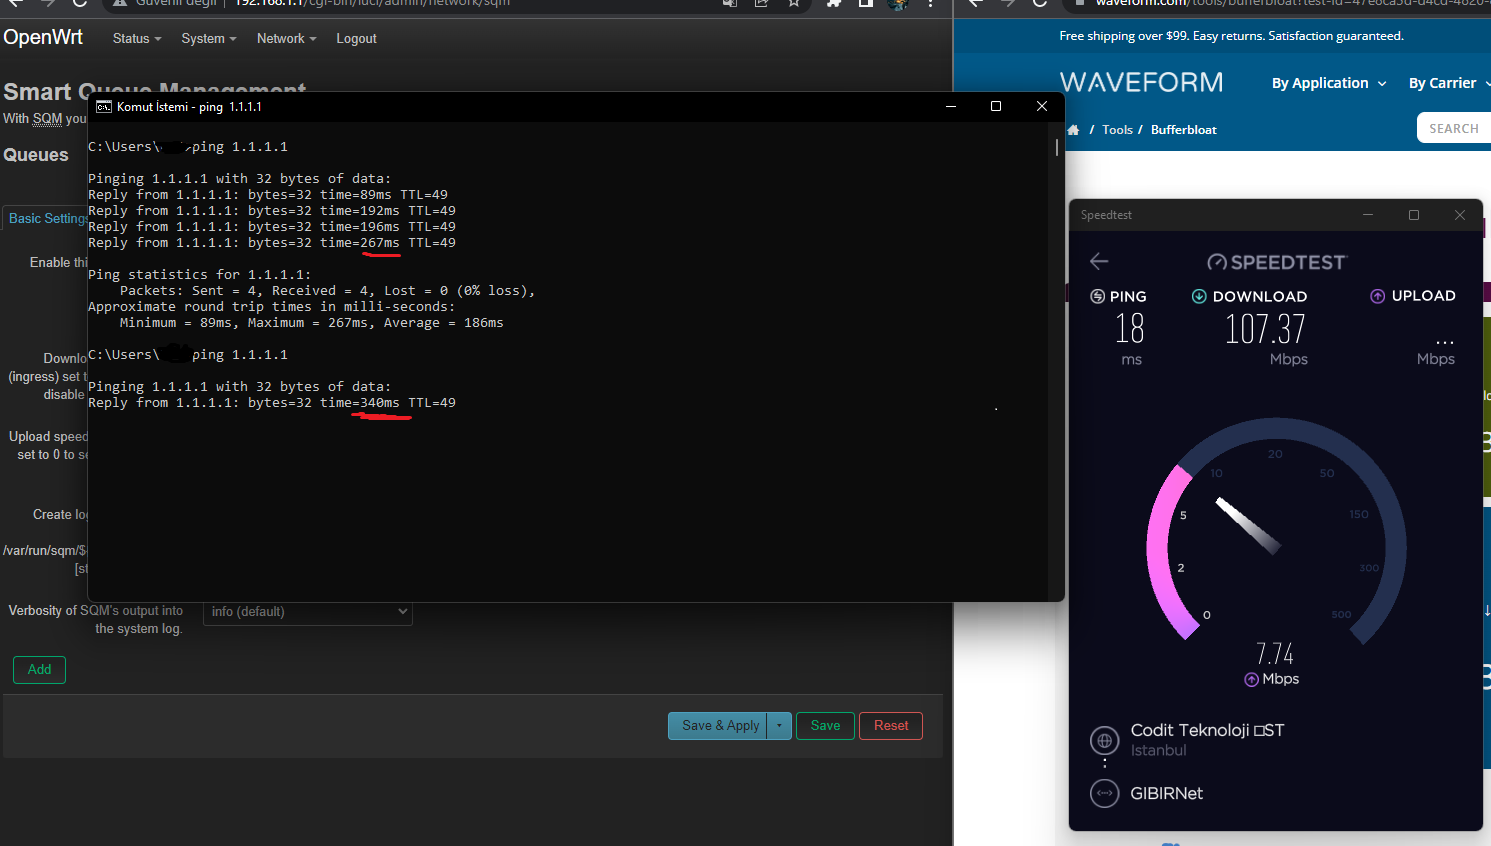Viewport: 1491px width, 846px height.
Task: Click the ping reply line with time=89ms
Action: [268, 195]
